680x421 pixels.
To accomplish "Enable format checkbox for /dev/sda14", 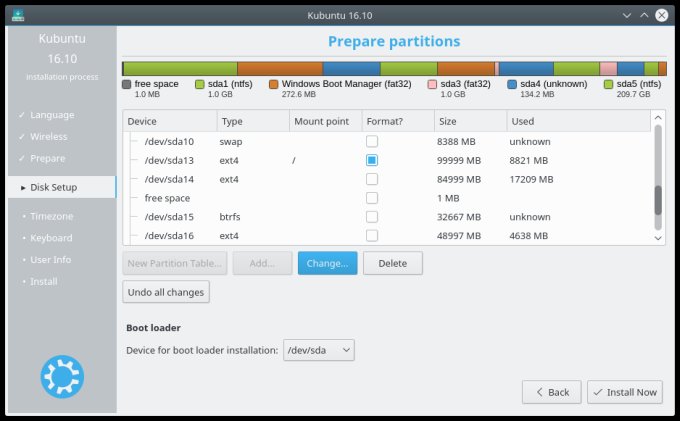I will click(372, 179).
